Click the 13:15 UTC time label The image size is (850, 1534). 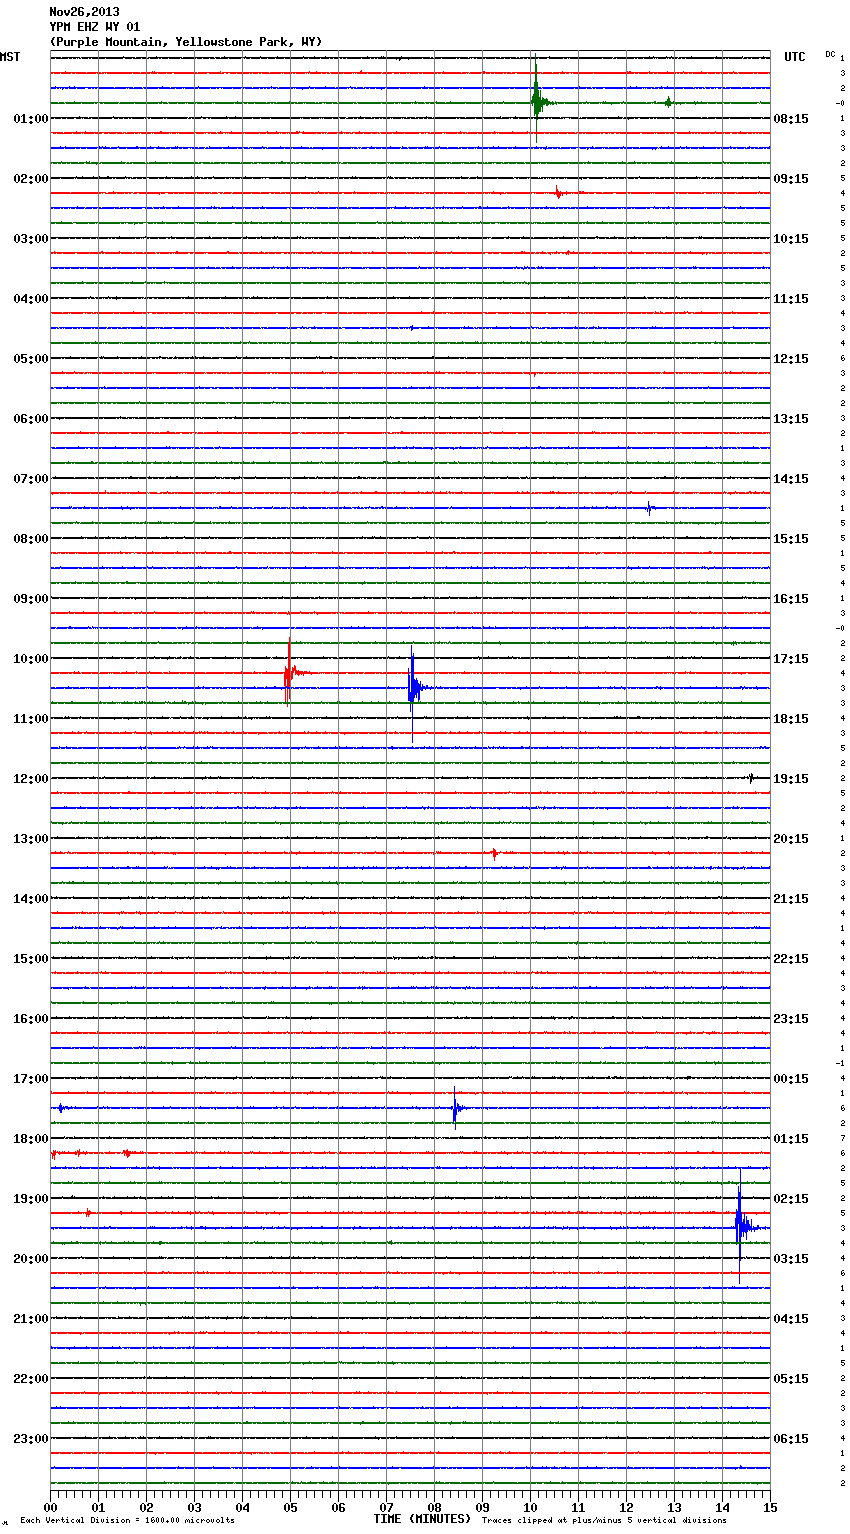coord(791,418)
